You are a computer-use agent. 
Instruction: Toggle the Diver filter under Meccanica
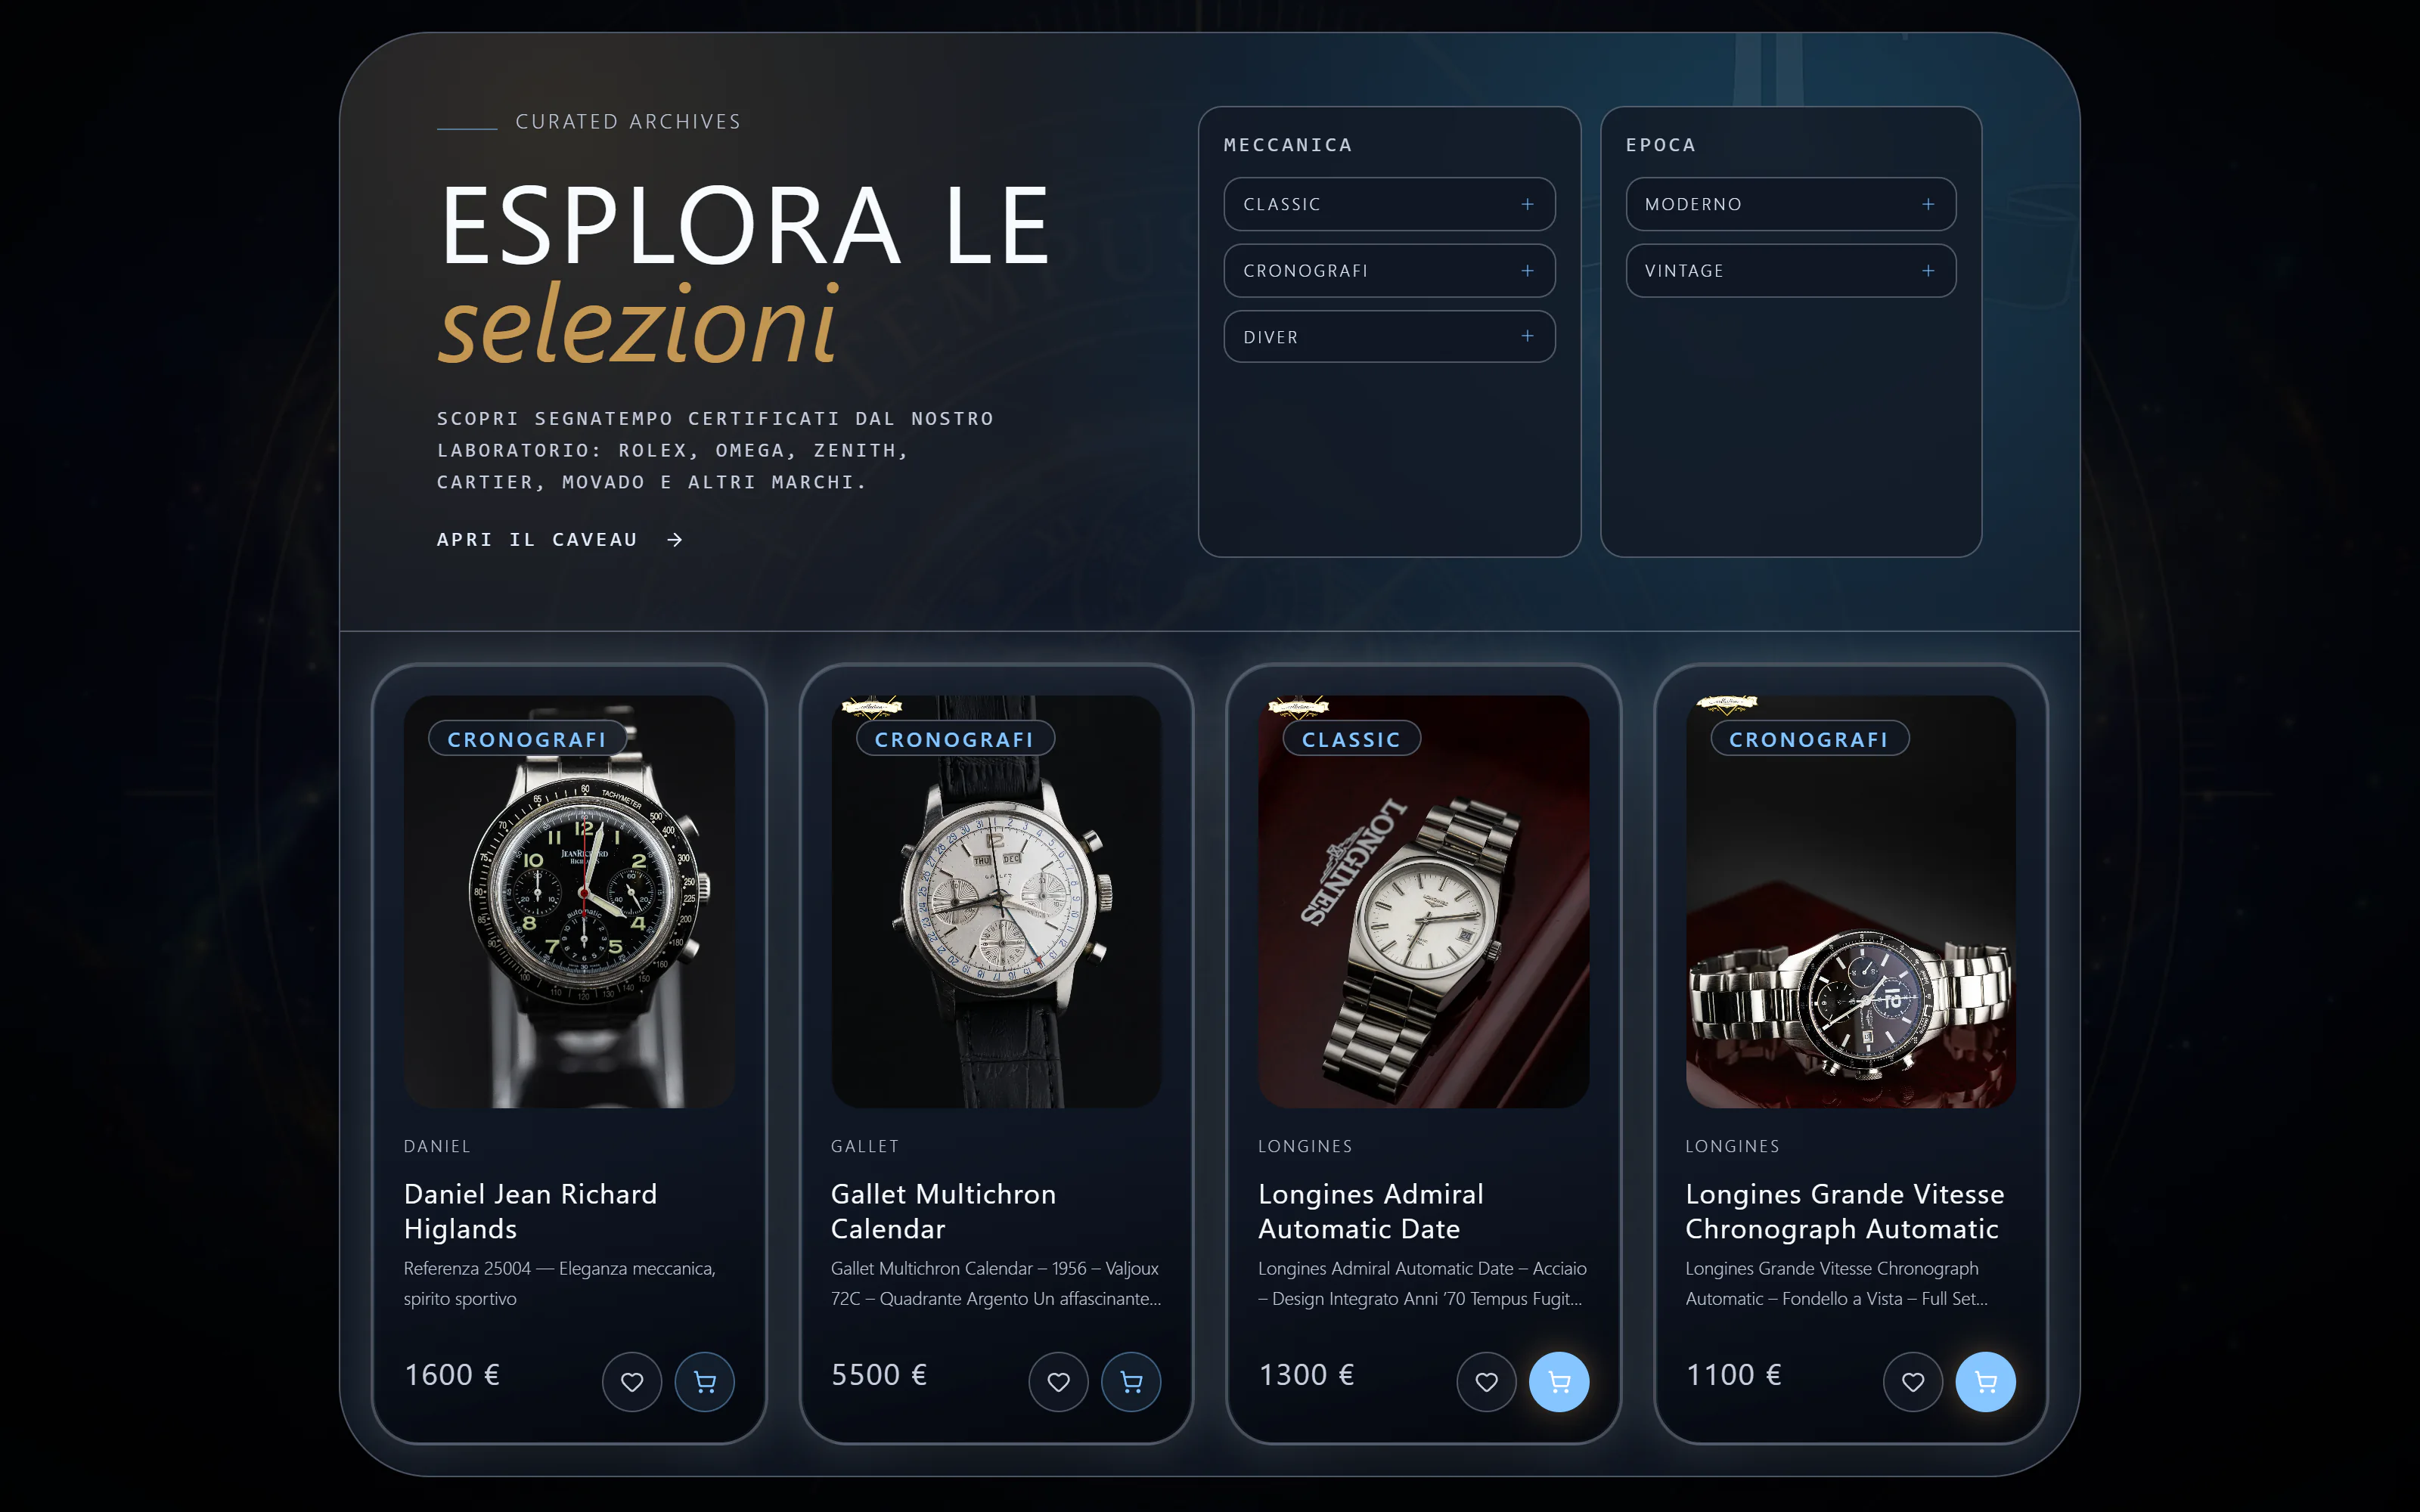1389,337
